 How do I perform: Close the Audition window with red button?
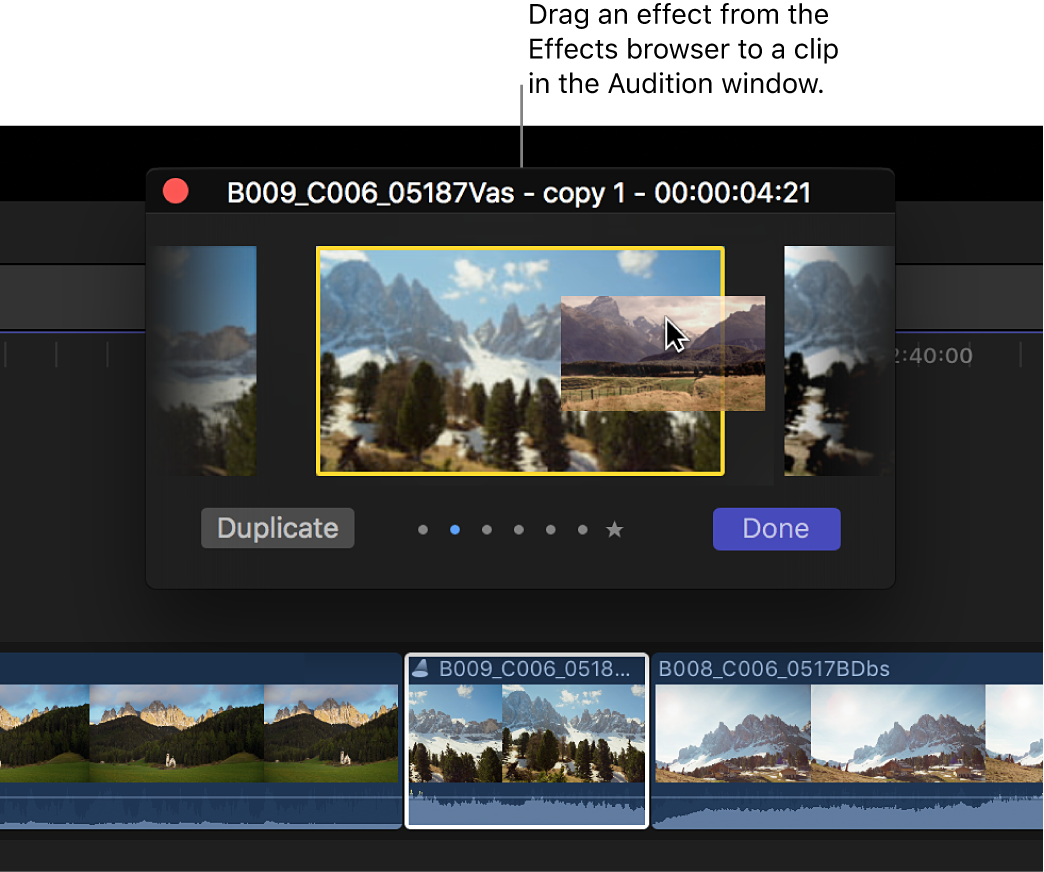[176, 191]
